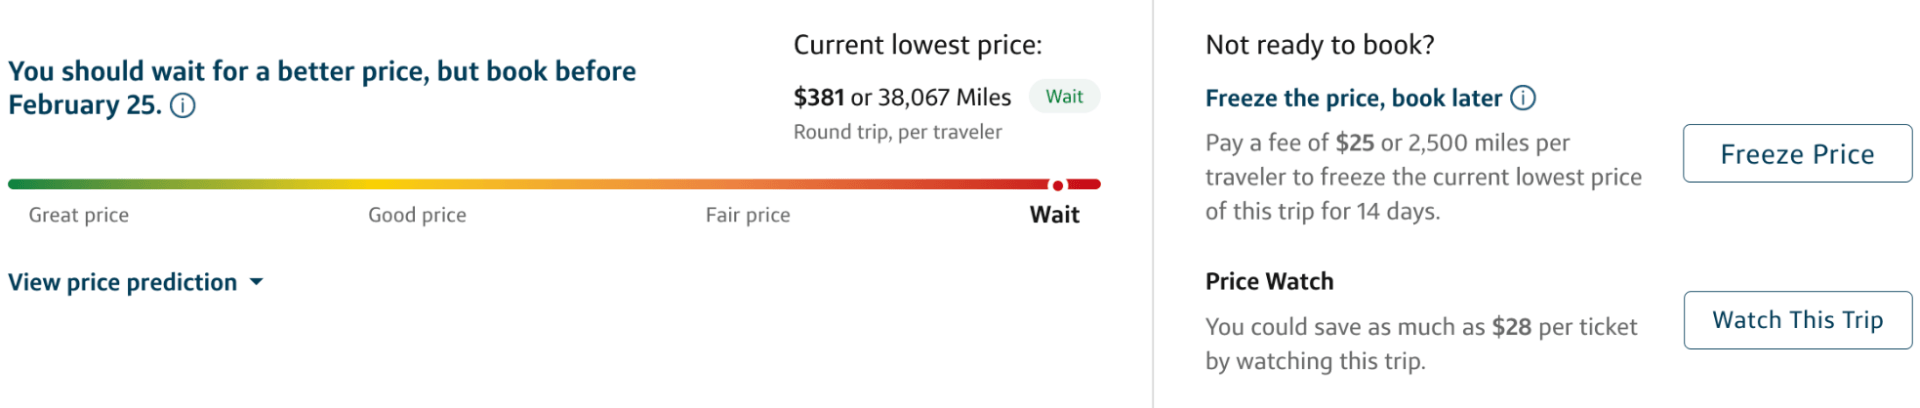Select the Good price label
This screenshot has width=1920, height=408.
tap(417, 215)
